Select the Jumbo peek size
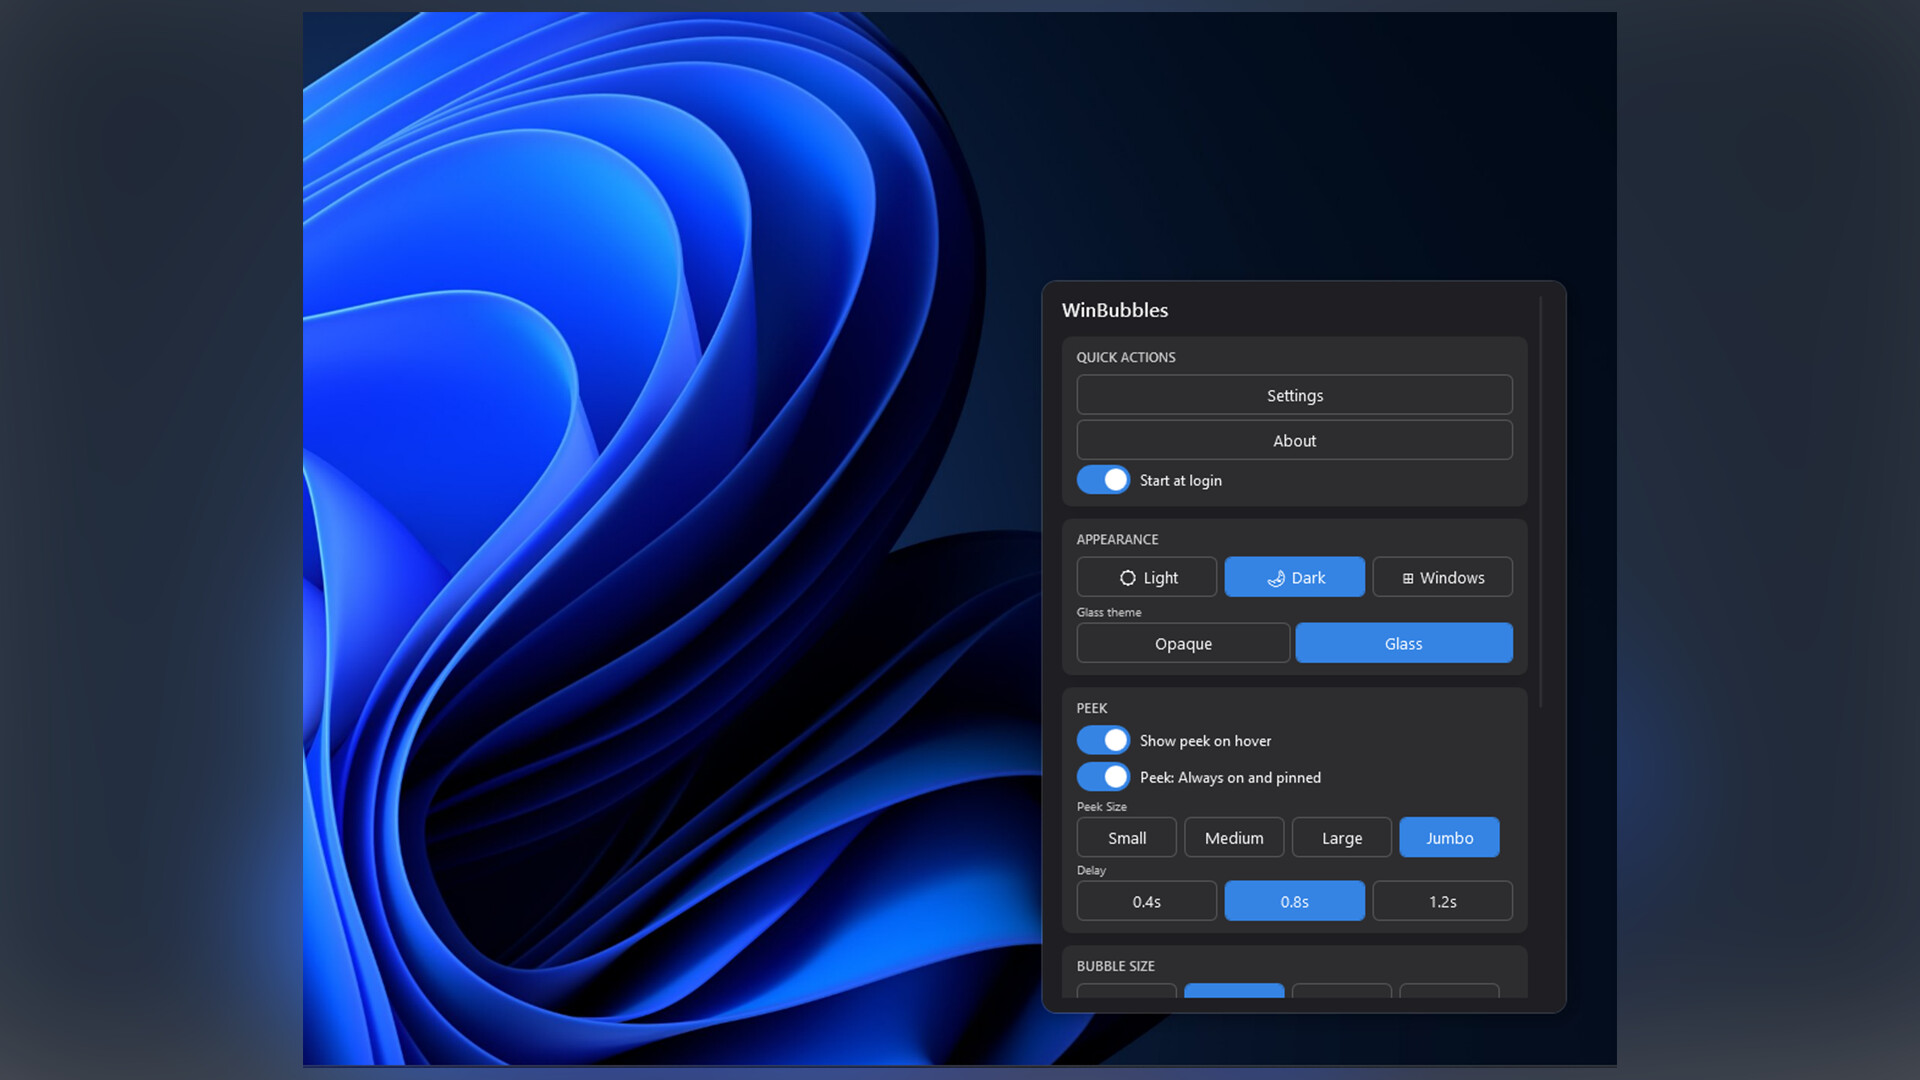The height and width of the screenshot is (1080, 1920). [x=1449, y=837]
